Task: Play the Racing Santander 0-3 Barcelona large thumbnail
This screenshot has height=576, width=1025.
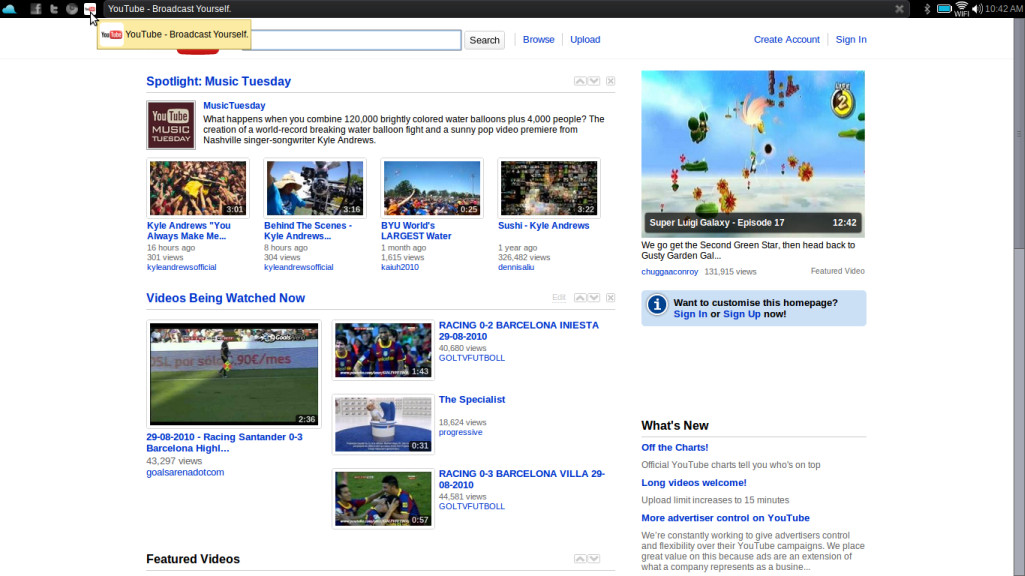Action: pyautogui.click(x=234, y=374)
